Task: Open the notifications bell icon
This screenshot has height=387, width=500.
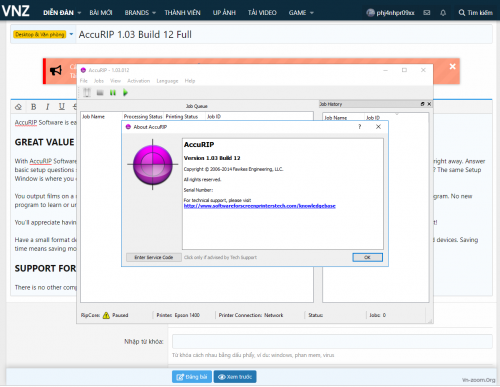Action: coord(443,13)
